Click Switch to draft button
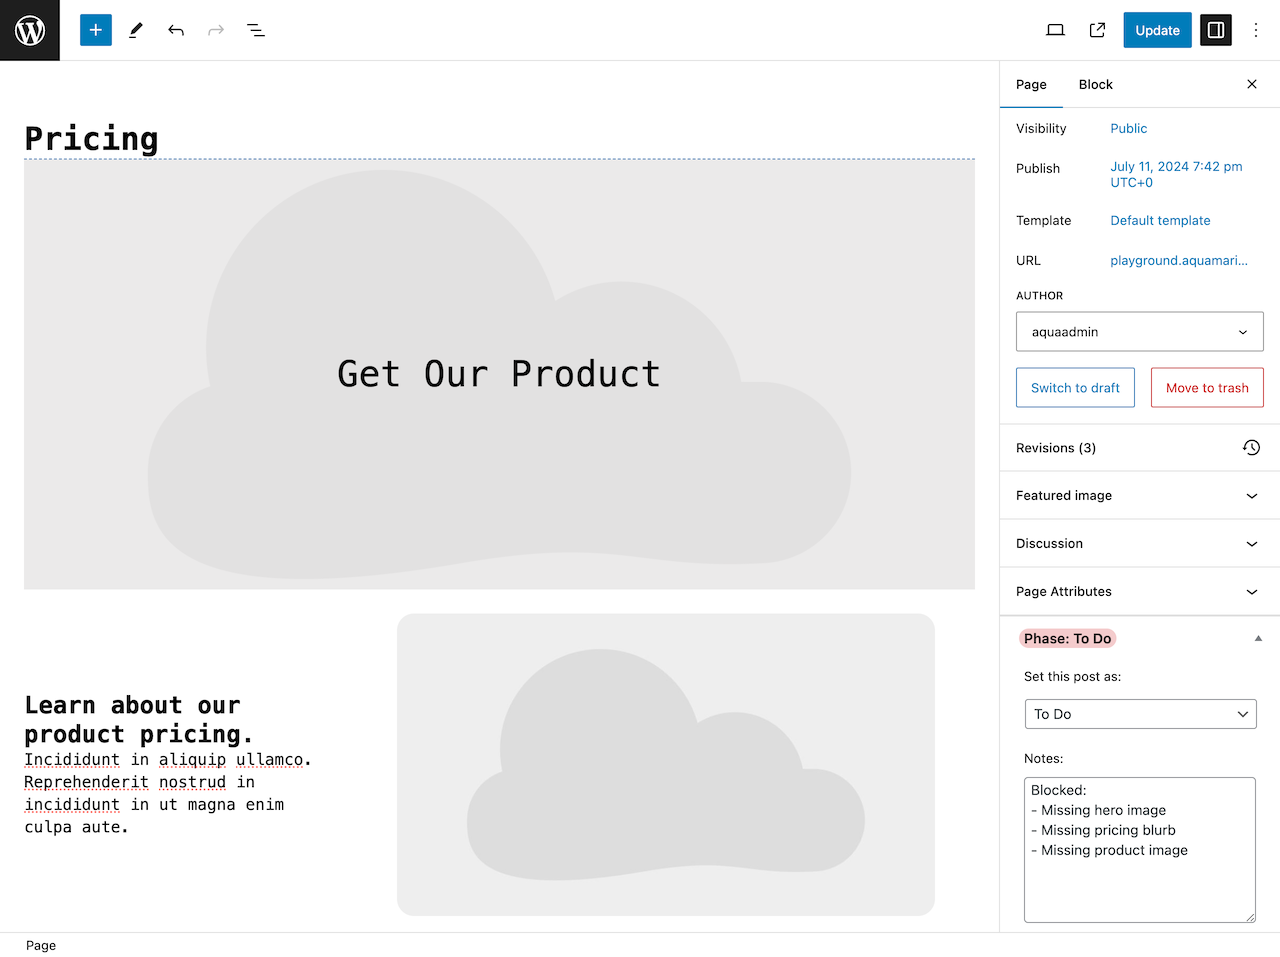The height and width of the screenshot is (957, 1280). [x=1075, y=388]
